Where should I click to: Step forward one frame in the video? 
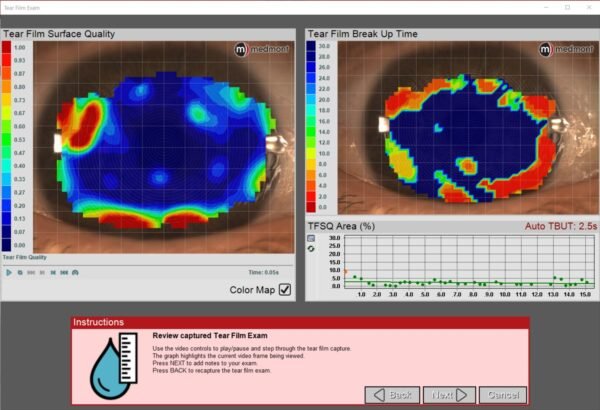(x=53, y=272)
